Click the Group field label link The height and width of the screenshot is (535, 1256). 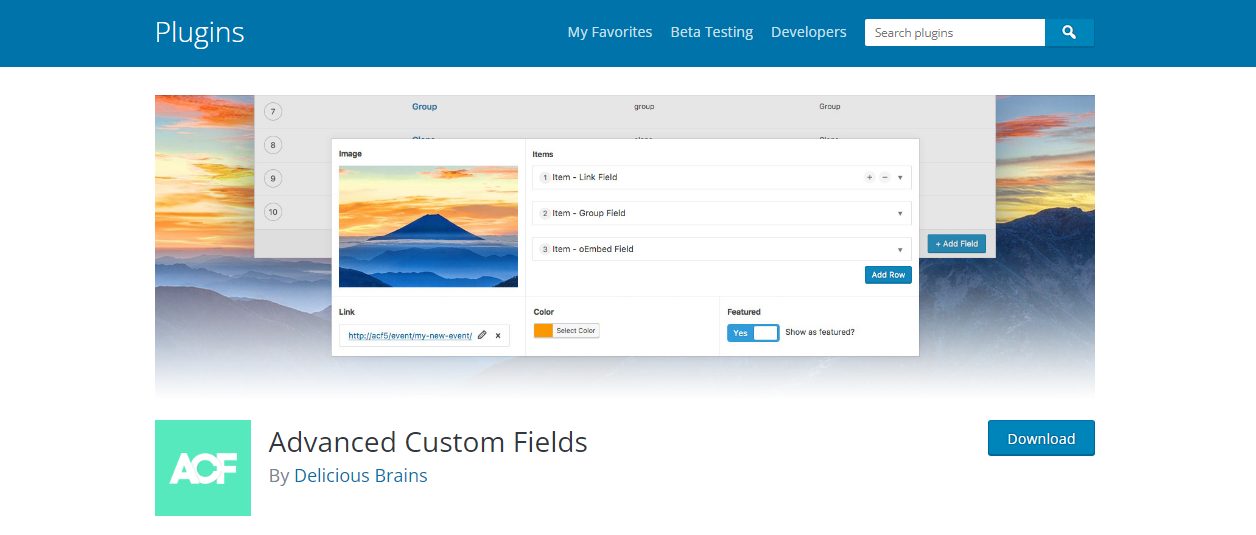pyautogui.click(x=424, y=106)
